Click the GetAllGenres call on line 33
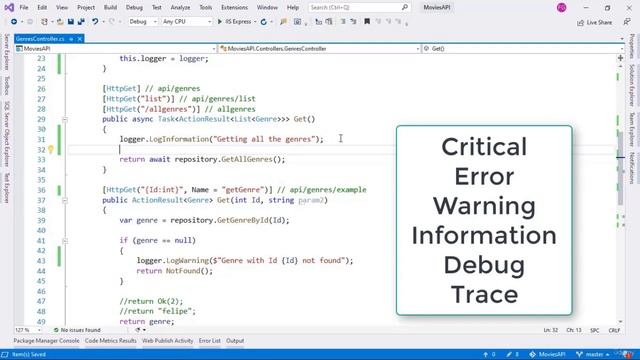Image resolution: width=640 pixels, height=360 pixels. (x=247, y=159)
